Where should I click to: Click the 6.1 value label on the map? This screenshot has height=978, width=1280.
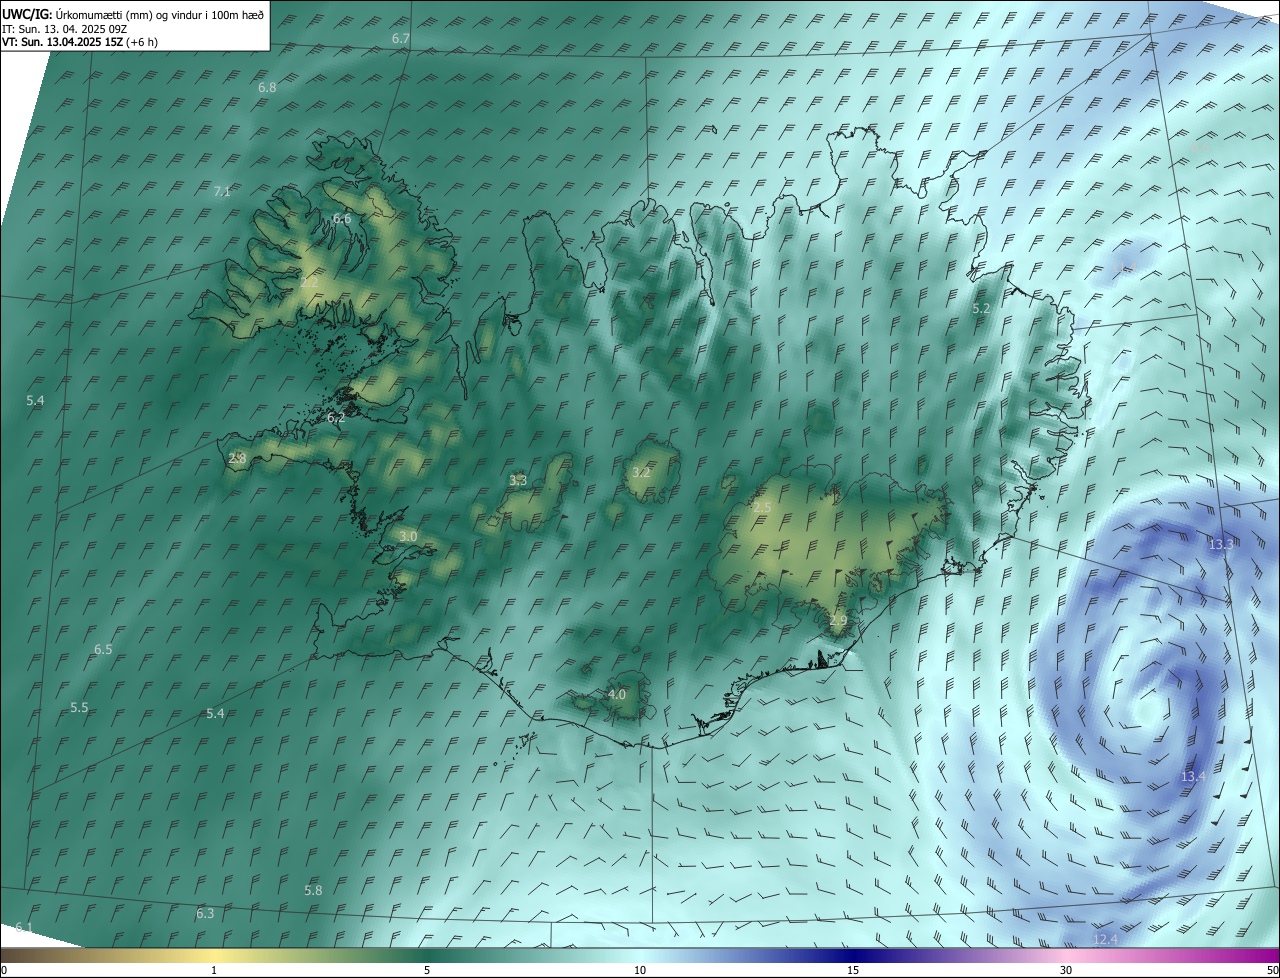(x=23, y=928)
